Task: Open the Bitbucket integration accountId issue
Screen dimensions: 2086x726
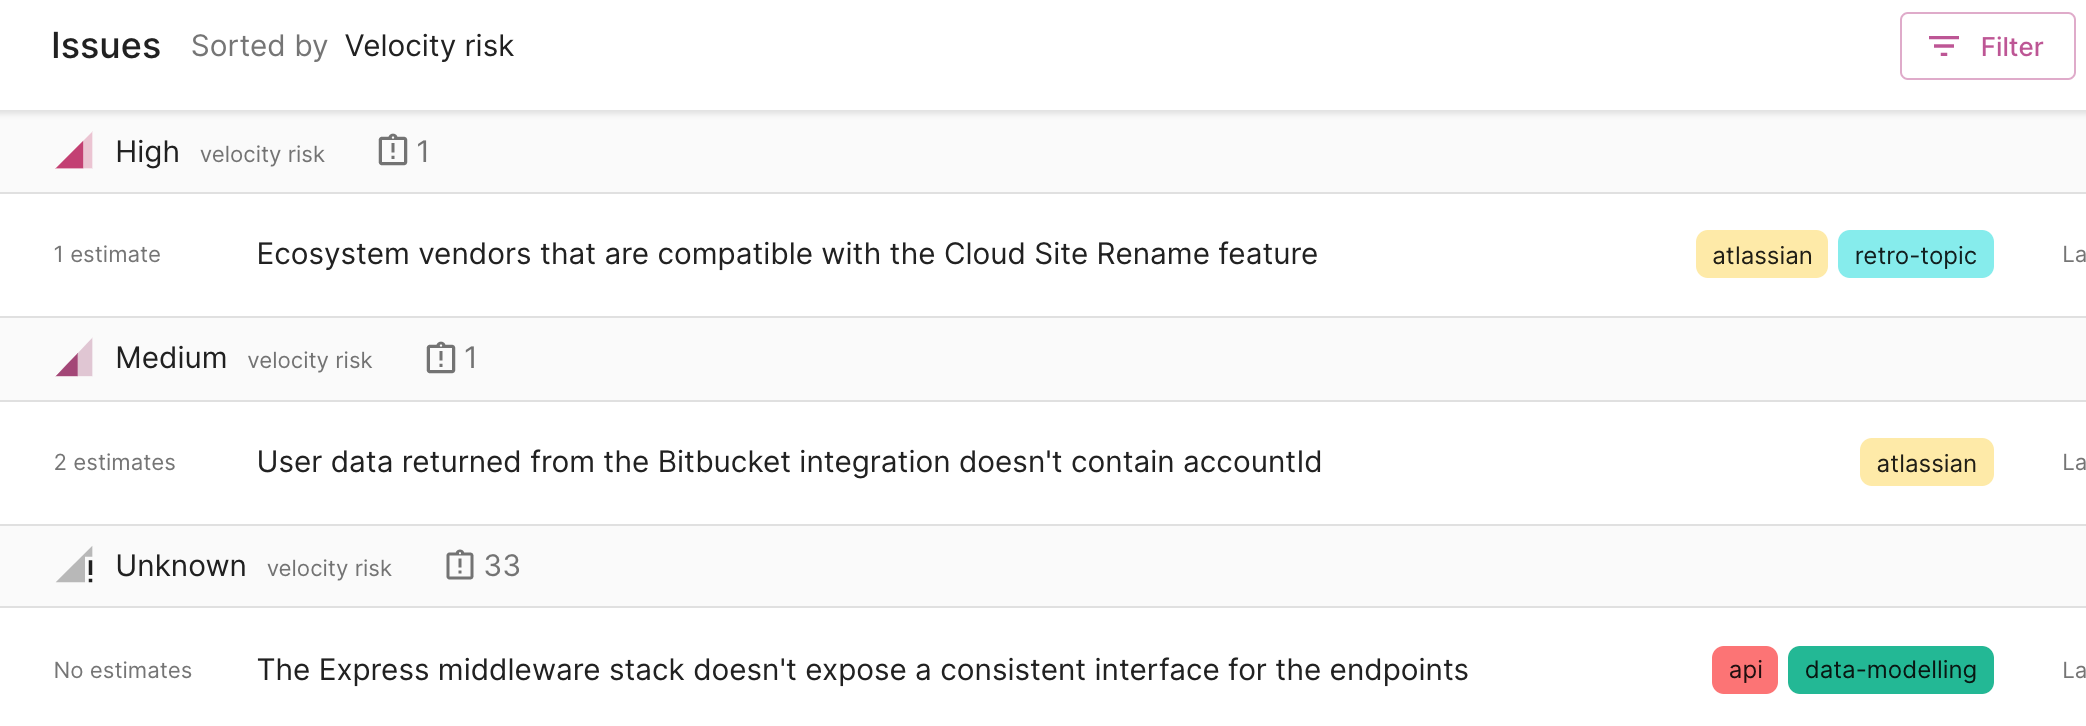Action: (789, 462)
